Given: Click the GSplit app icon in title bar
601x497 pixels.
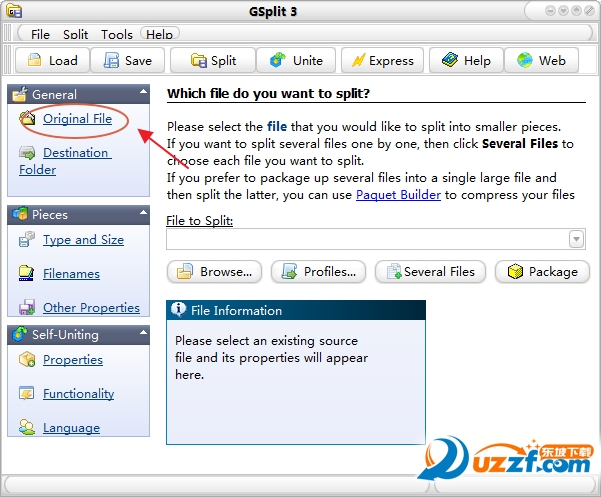Looking at the screenshot, I should coord(14,10).
